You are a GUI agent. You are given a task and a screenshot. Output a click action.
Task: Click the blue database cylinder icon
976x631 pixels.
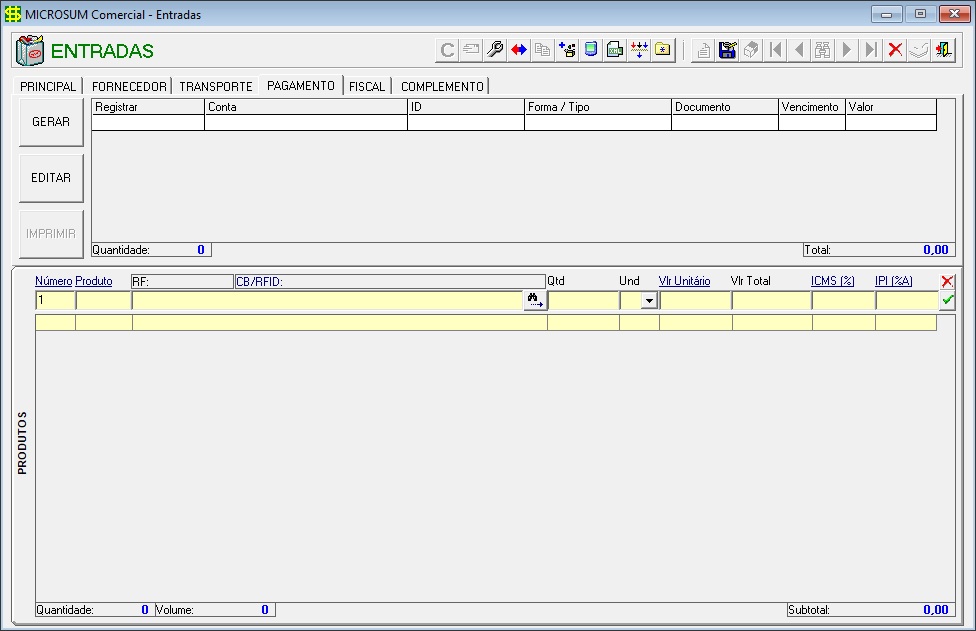point(591,50)
